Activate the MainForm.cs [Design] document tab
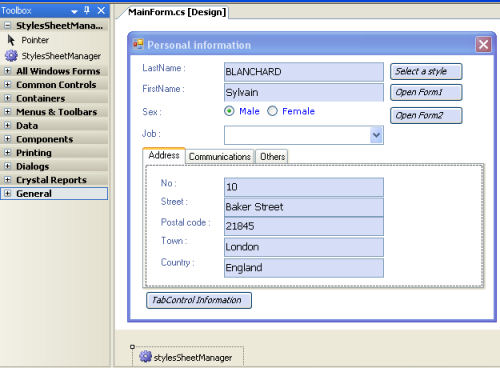The image size is (500, 368). point(177,12)
